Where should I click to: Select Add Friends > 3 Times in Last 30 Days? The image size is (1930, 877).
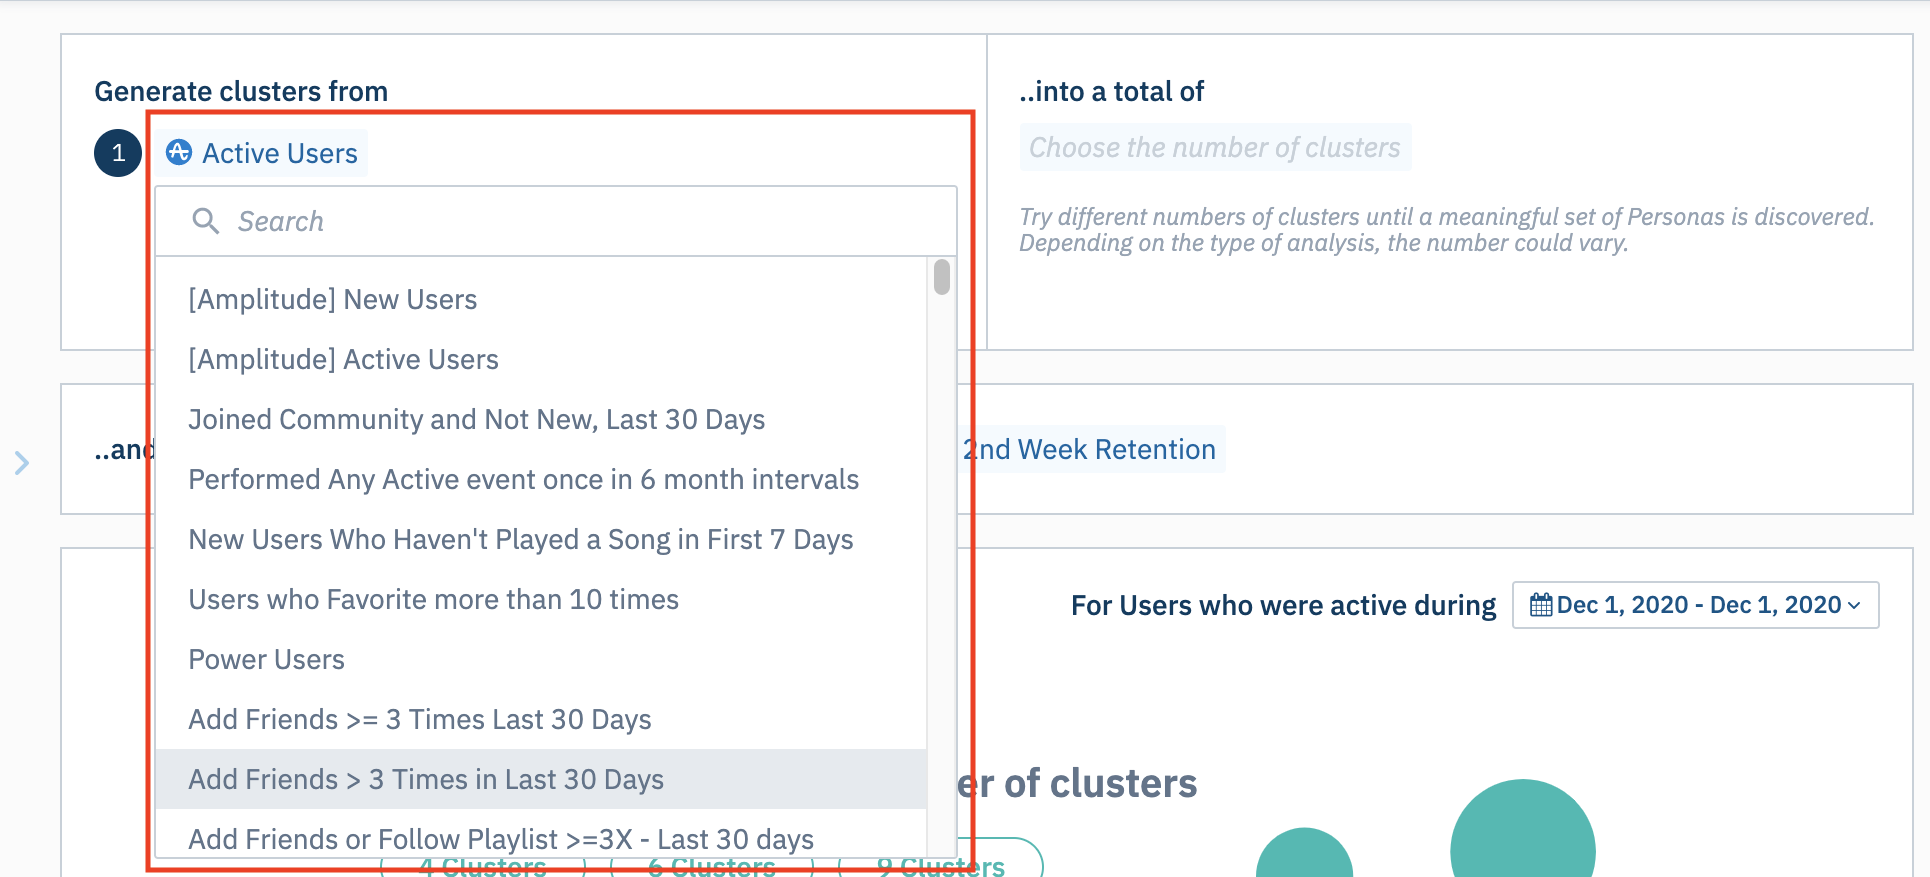426,779
